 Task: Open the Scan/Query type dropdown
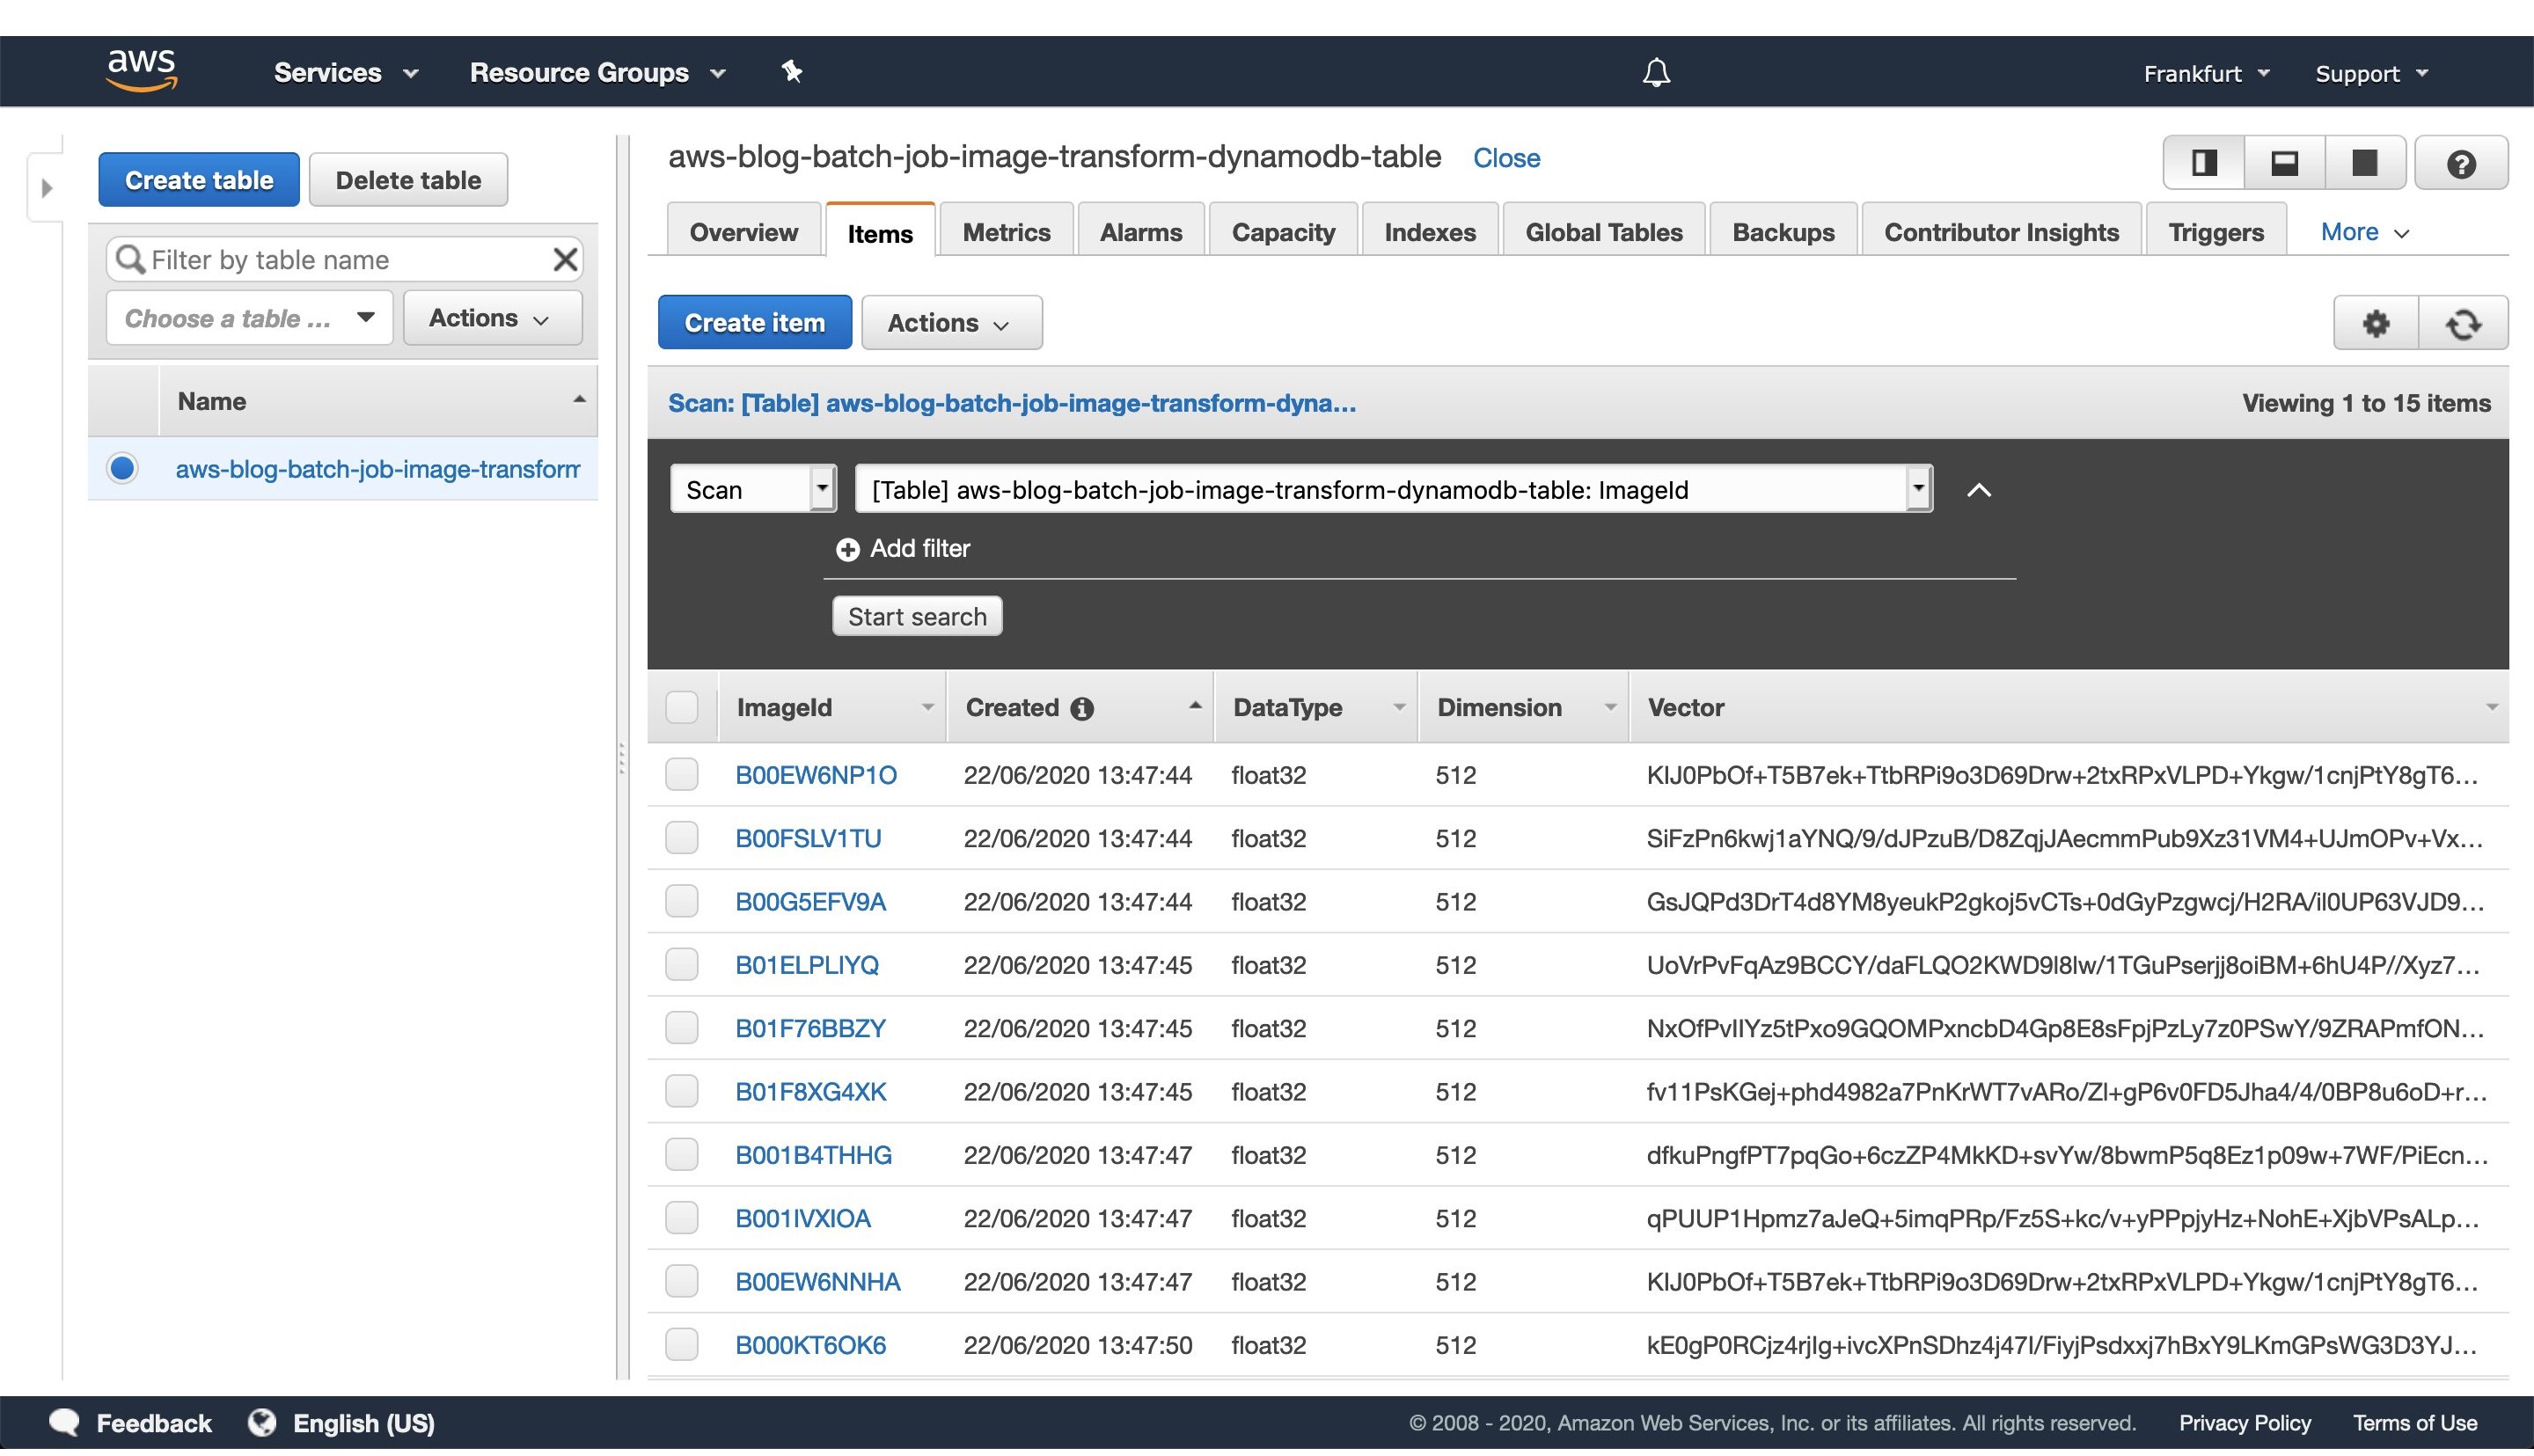pos(752,491)
